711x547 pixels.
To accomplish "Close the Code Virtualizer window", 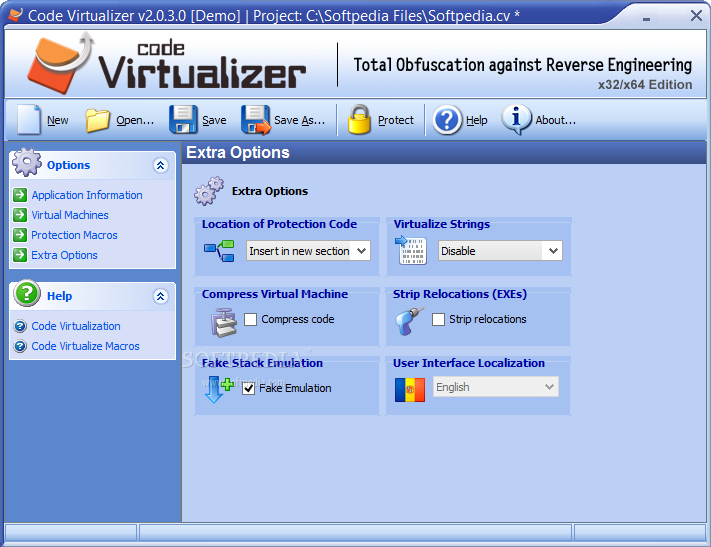I will tap(696, 16).
